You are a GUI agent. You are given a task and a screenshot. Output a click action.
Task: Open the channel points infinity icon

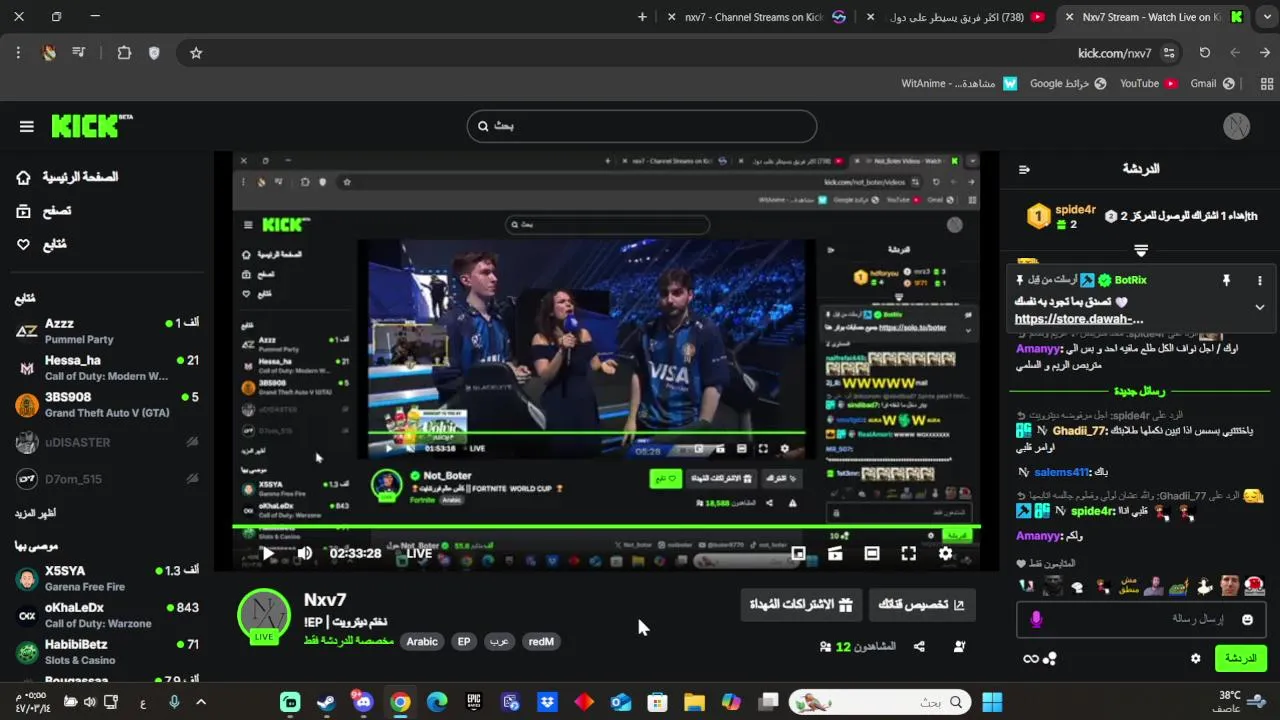pos(1030,658)
